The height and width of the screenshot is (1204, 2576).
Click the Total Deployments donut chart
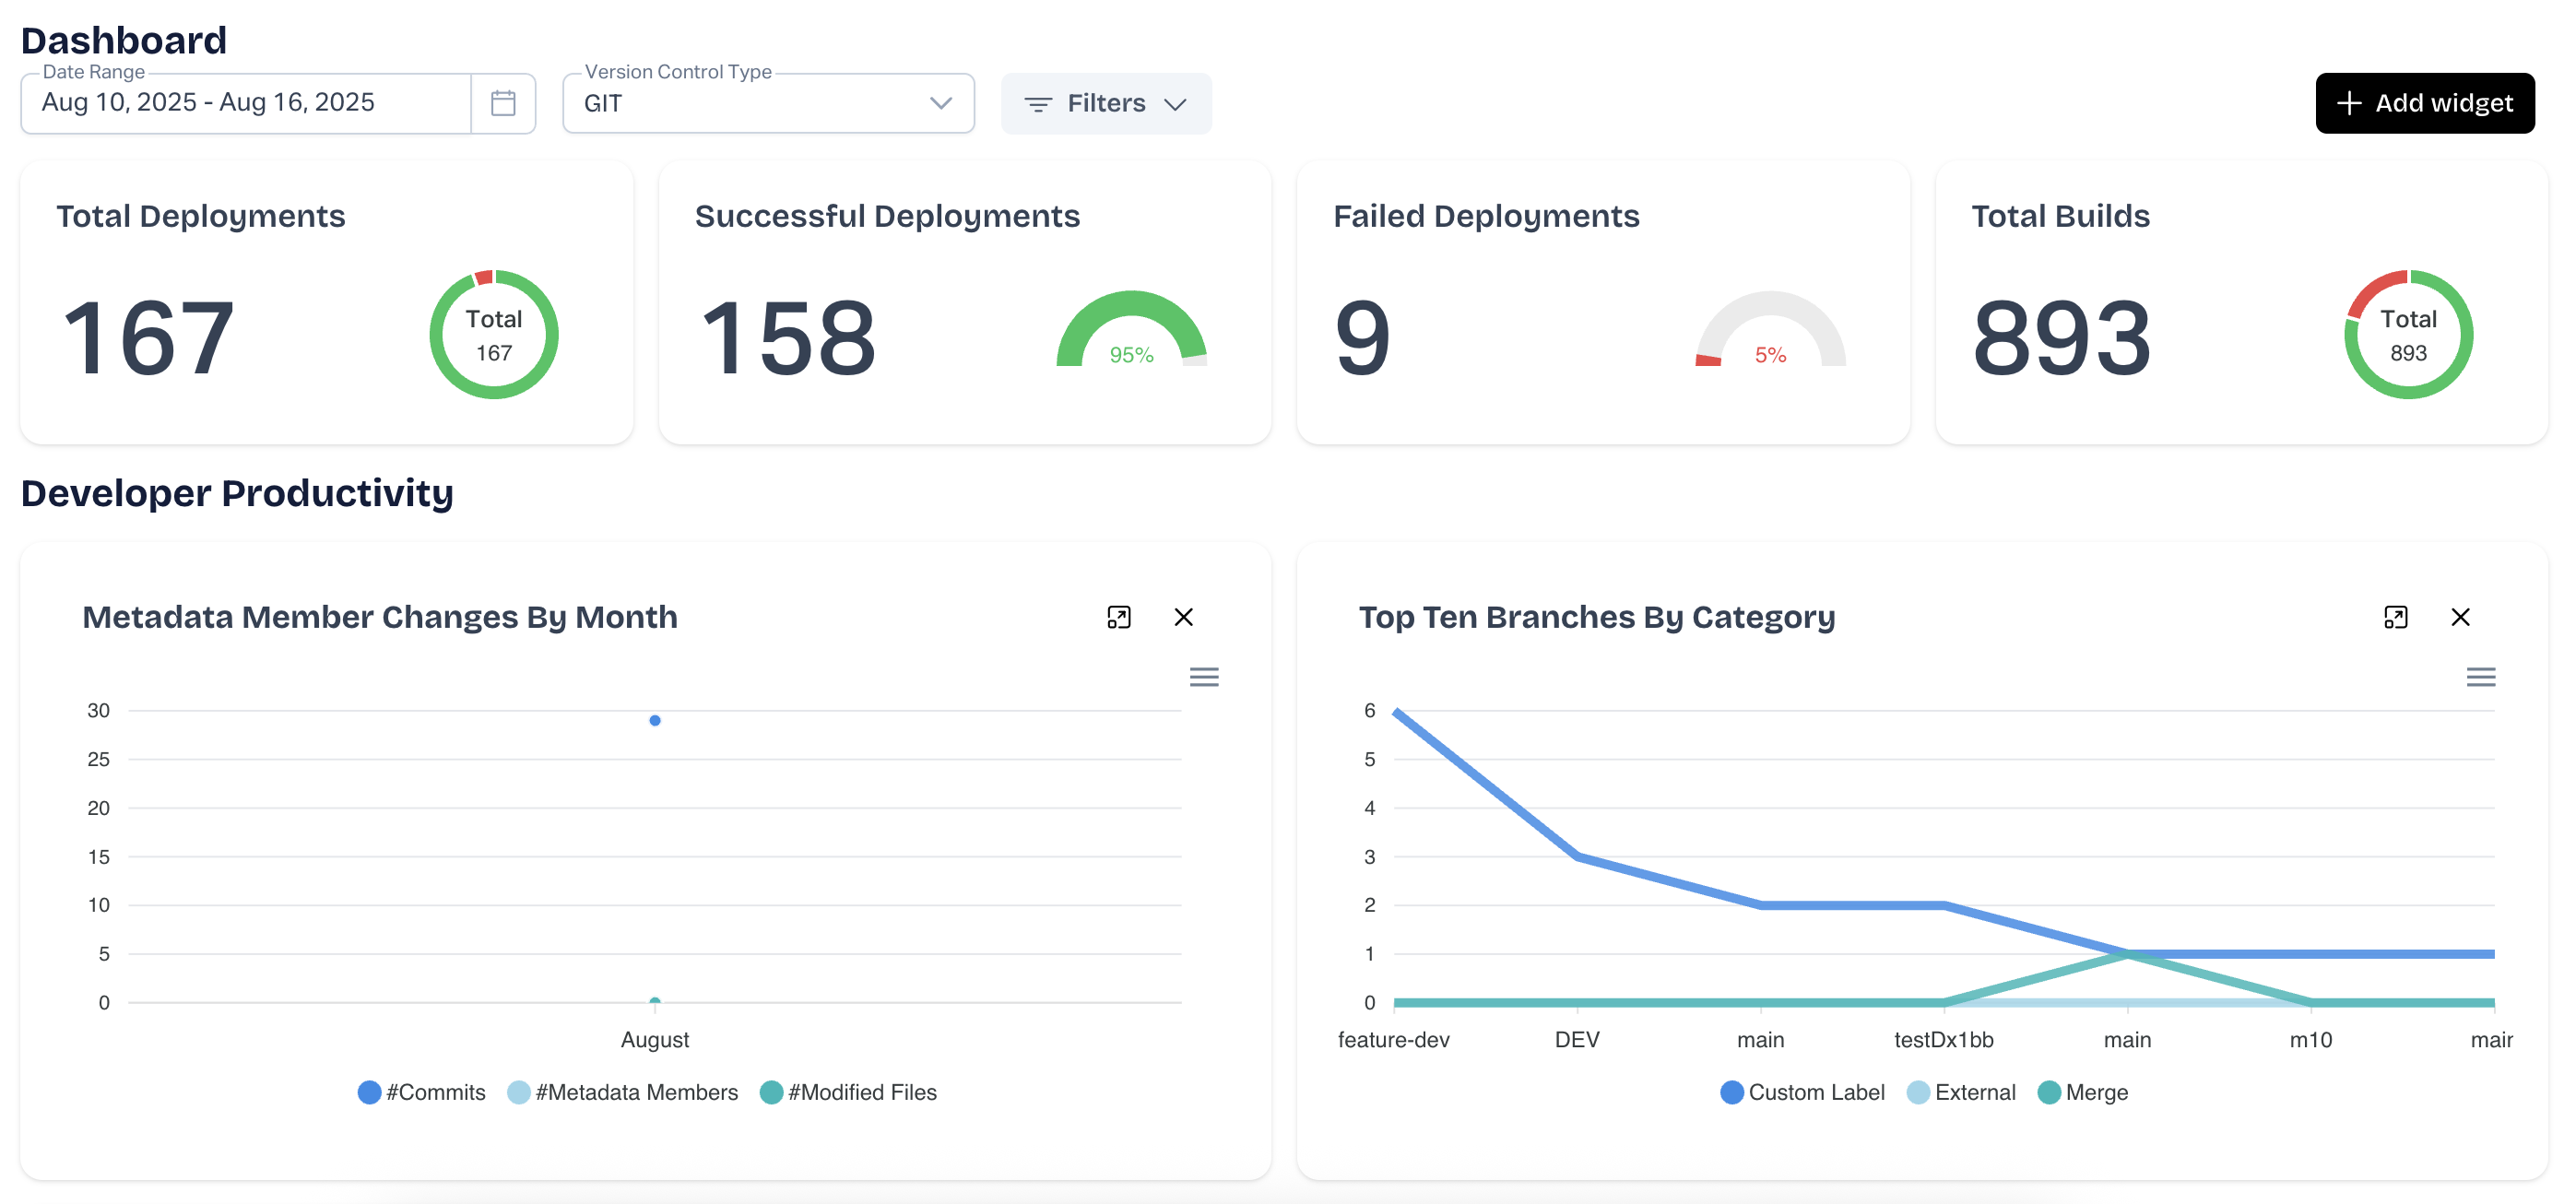click(493, 334)
